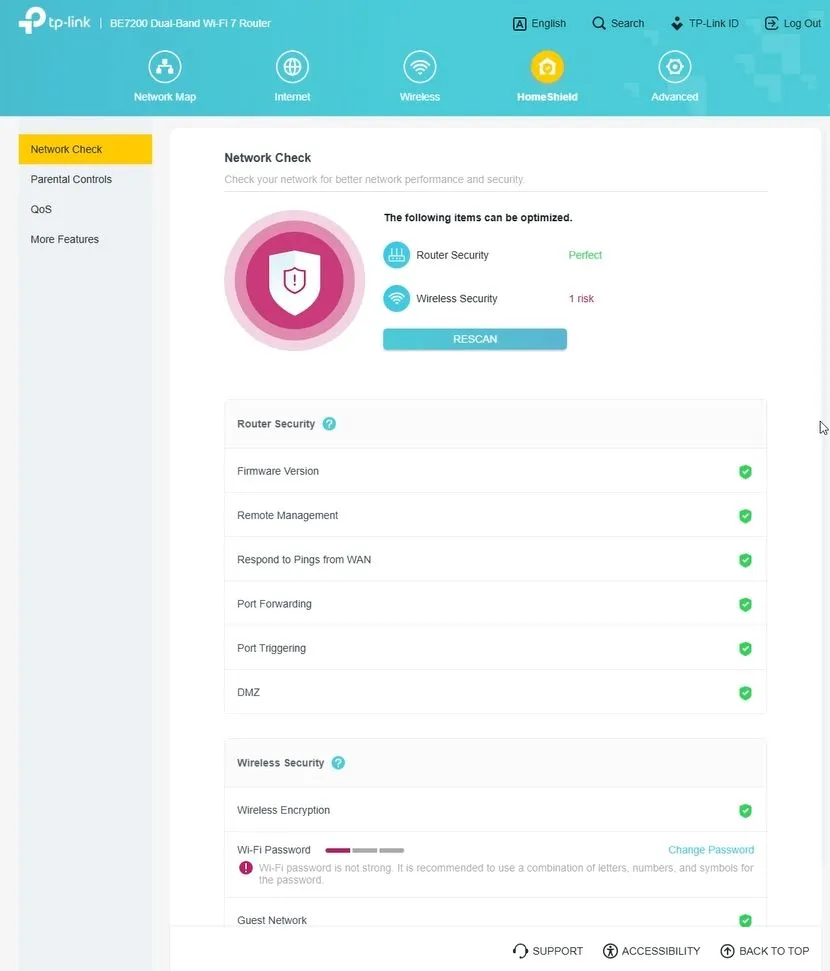Open the English language selector

pos(539,23)
